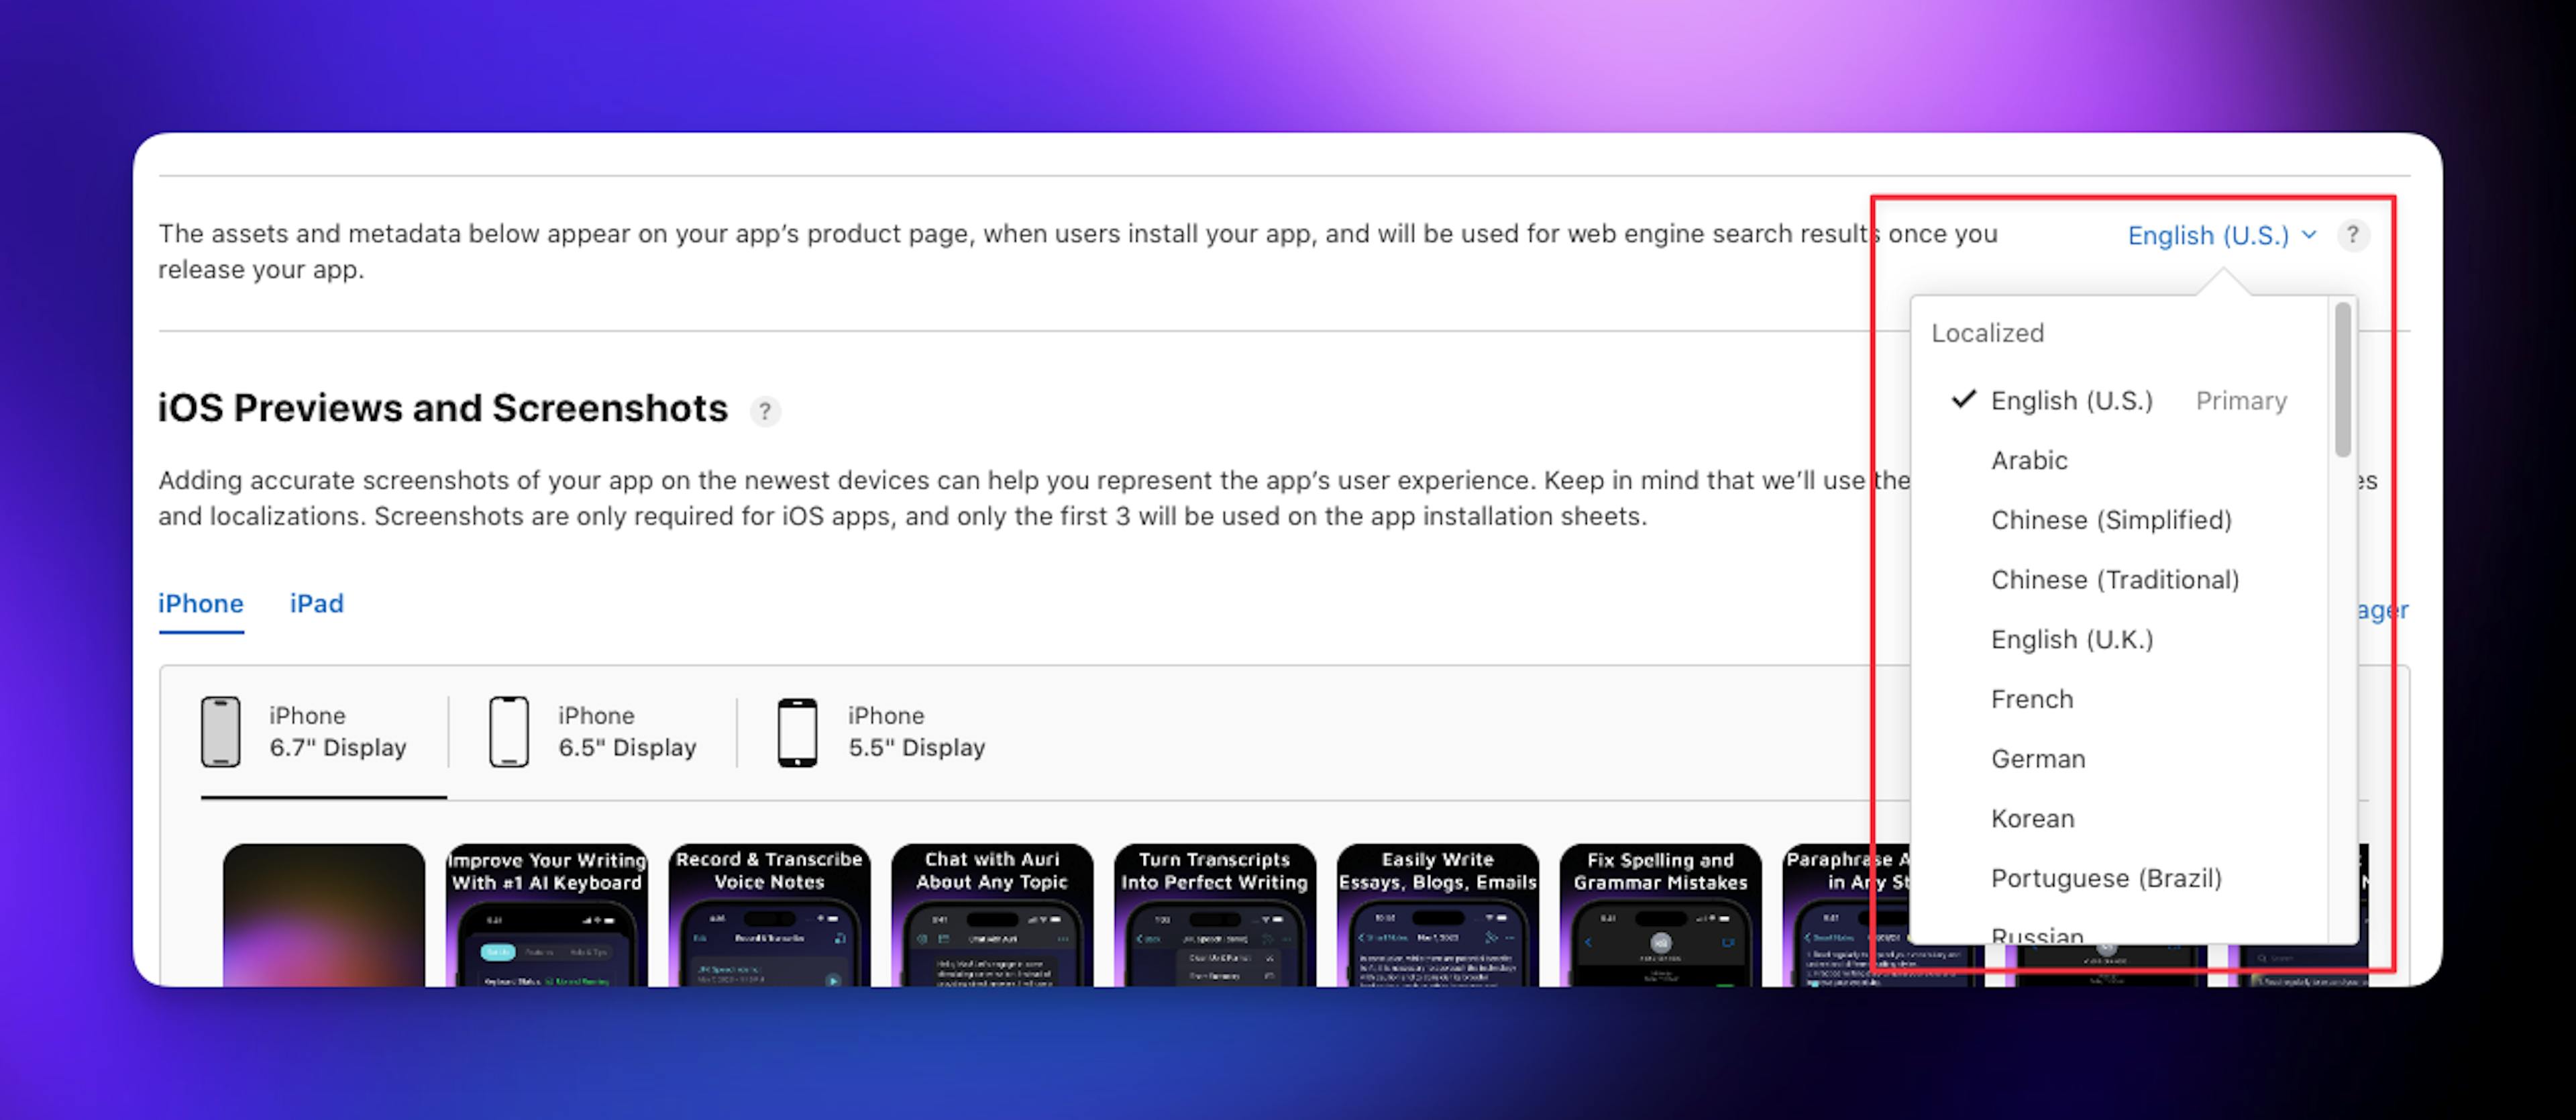
Task: Open the 'Chat with Auri' screenshot thumbnail
Action: 991,915
